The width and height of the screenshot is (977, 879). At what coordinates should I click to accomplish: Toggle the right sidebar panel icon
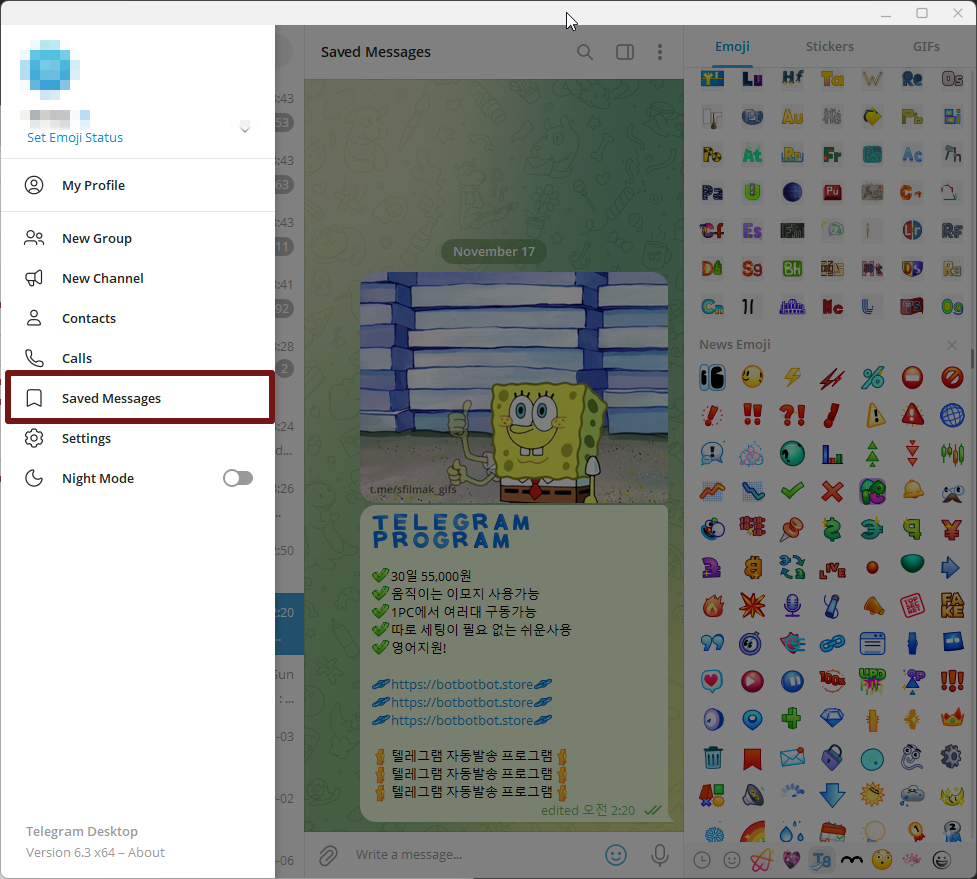click(625, 52)
